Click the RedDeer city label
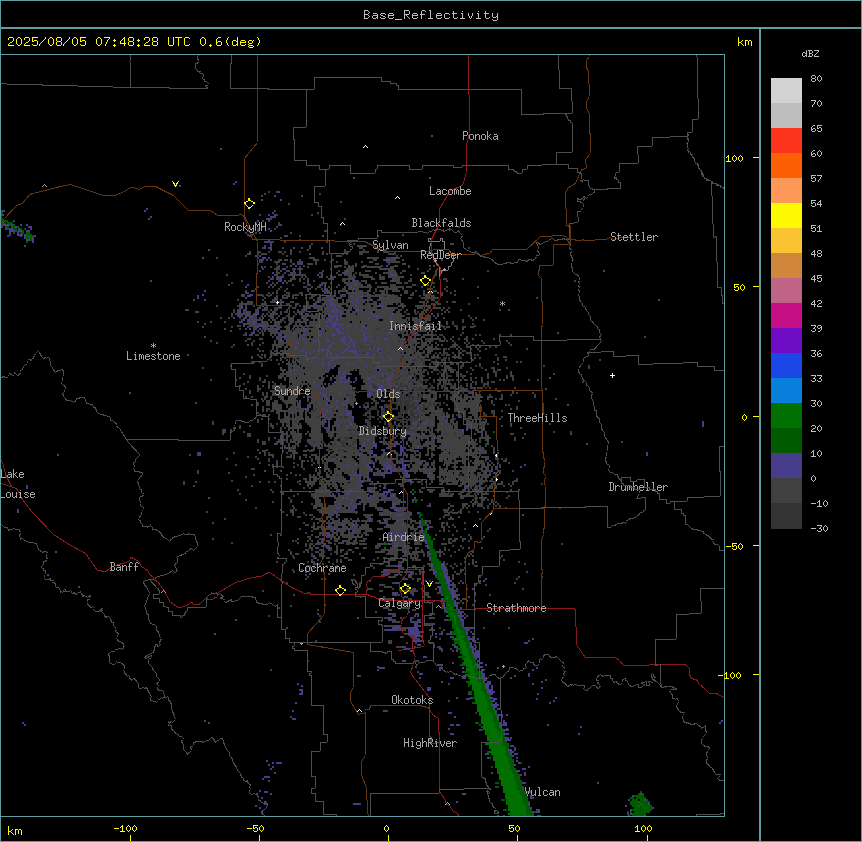The height and width of the screenshot is (842, 862). coord(440,255)
